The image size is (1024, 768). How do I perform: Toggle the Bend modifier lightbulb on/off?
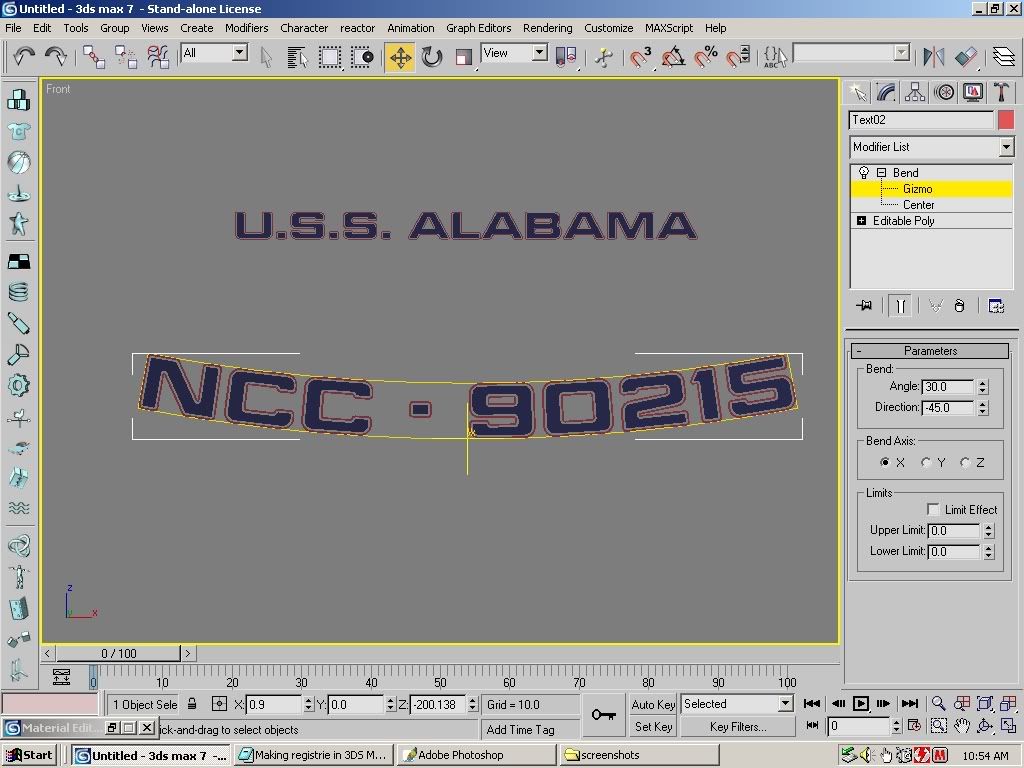[x=863, y=172]
